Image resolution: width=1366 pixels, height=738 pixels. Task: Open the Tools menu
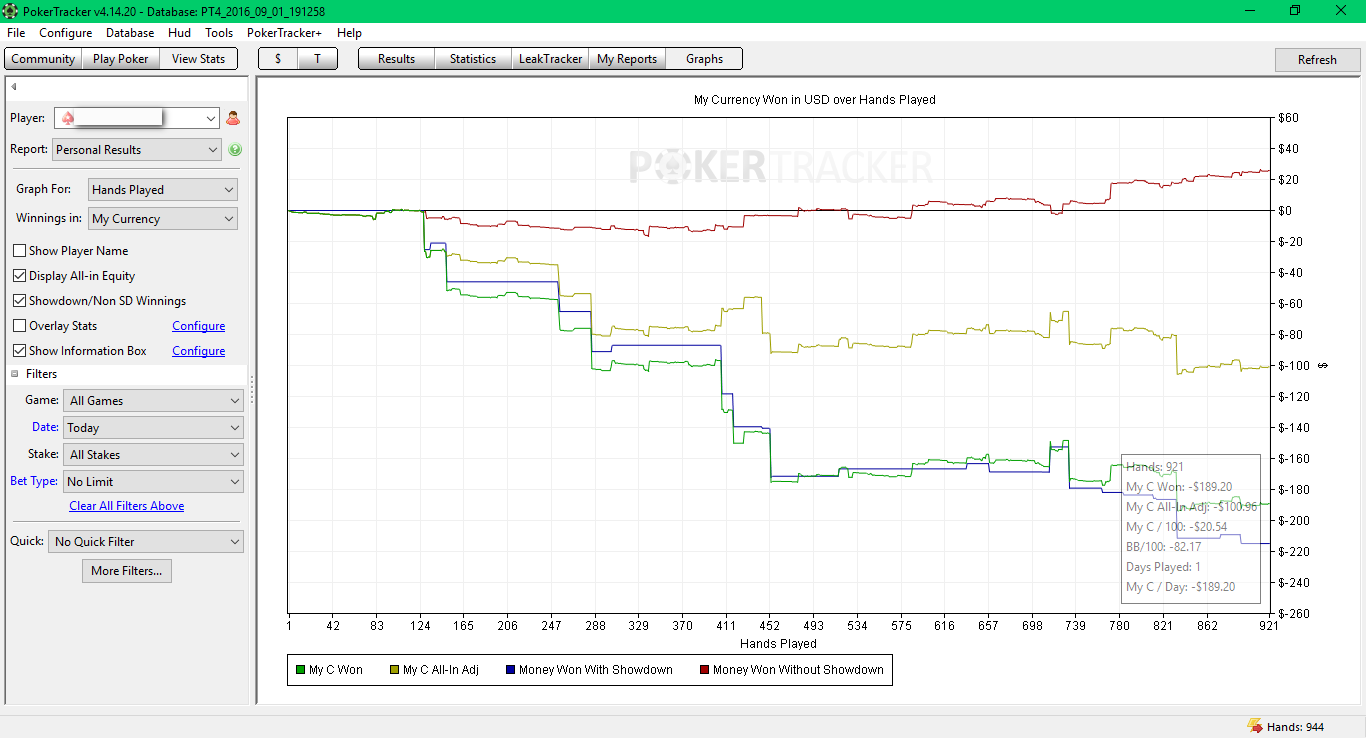219,33
